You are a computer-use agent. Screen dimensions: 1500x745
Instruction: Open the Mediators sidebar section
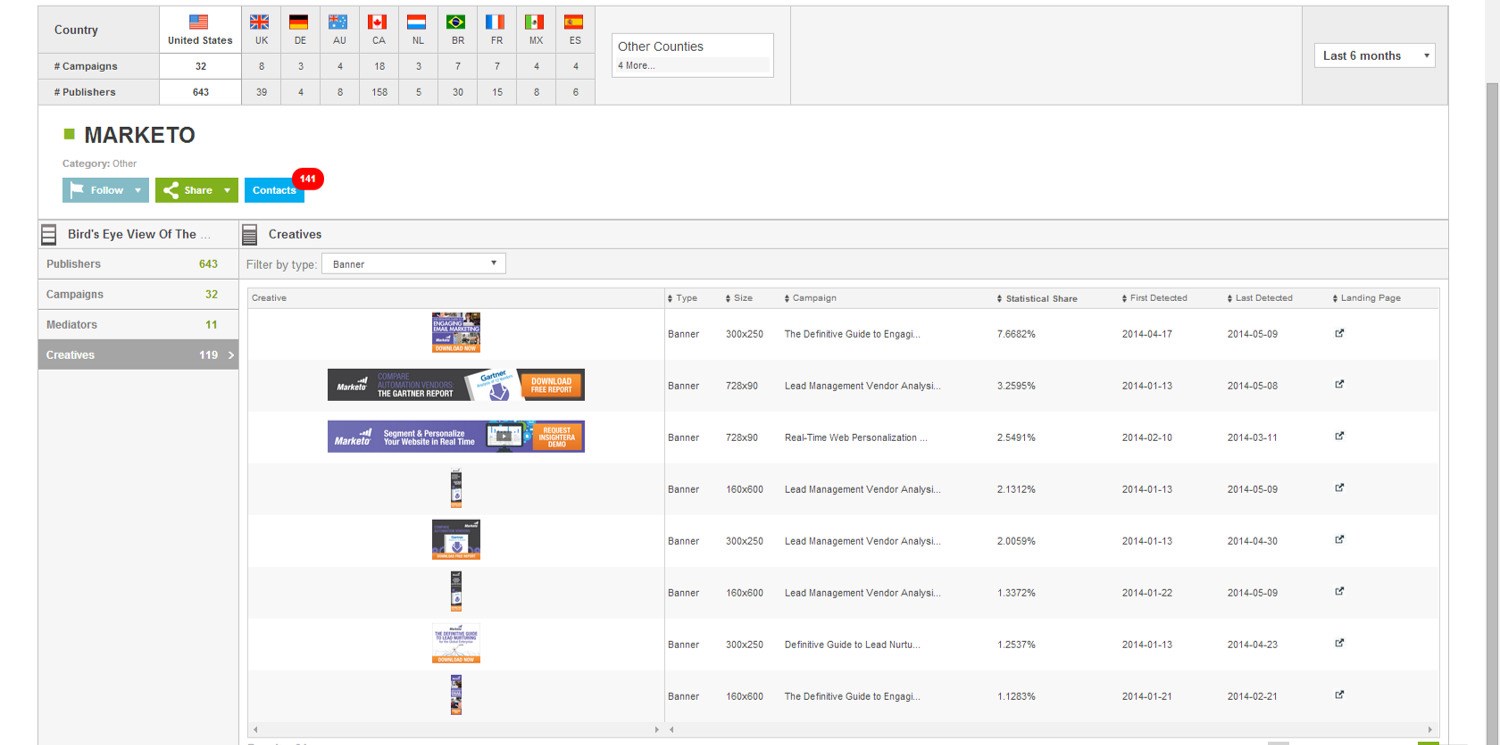138,324
